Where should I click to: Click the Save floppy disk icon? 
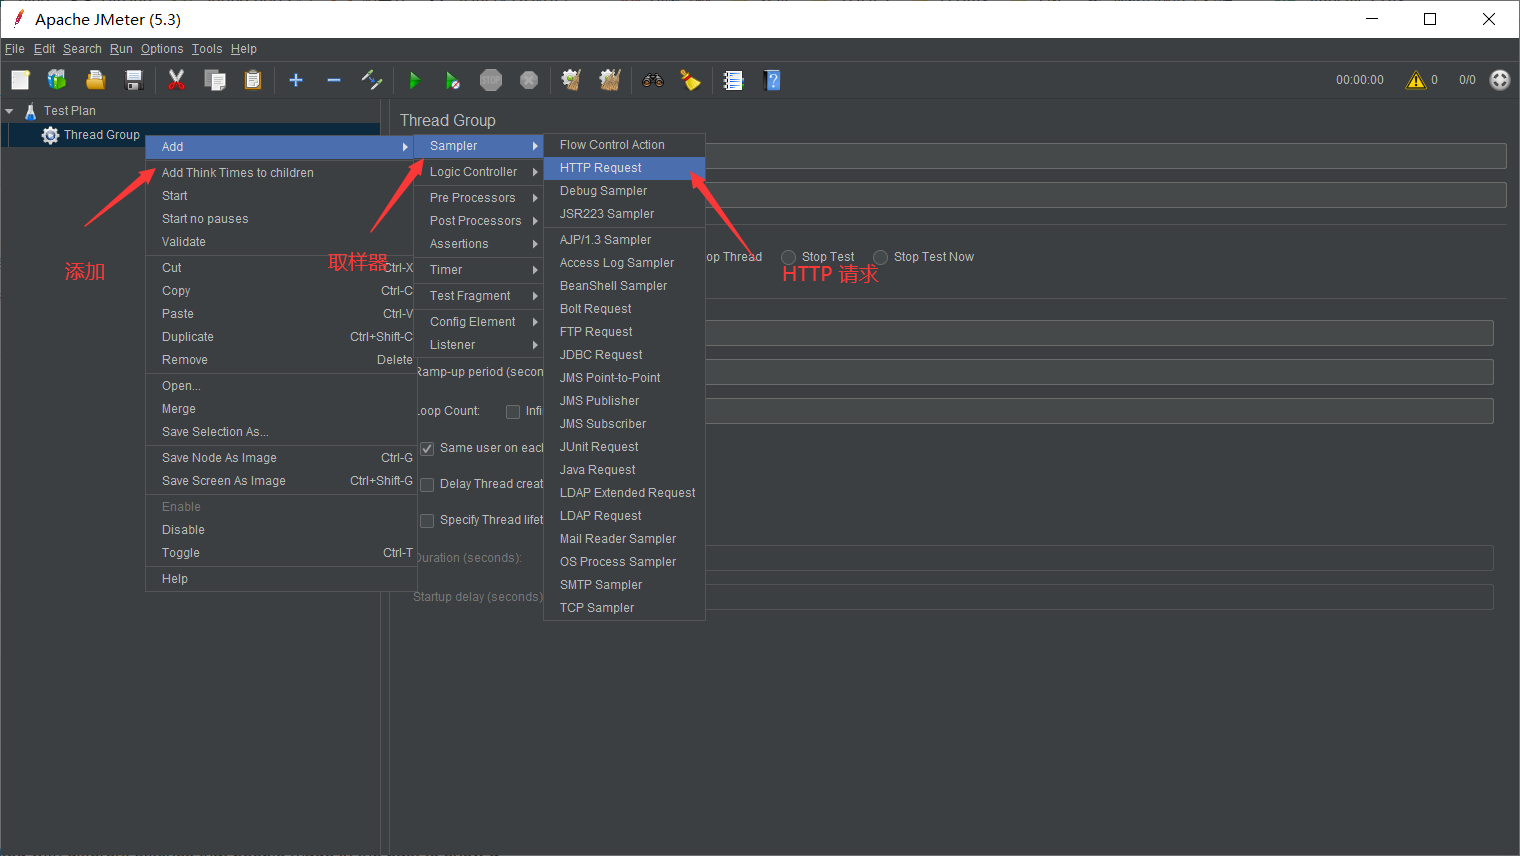click(x=134, y=80)
